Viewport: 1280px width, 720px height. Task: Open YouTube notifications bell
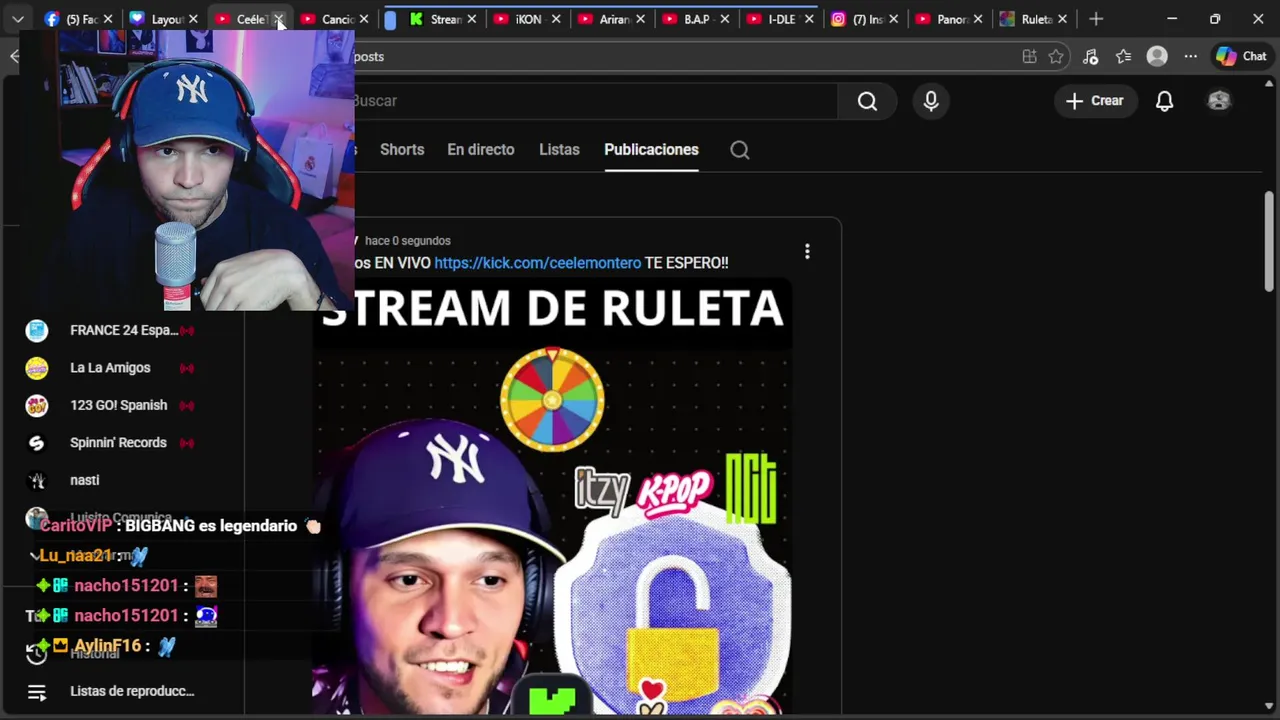[1165, 101]
